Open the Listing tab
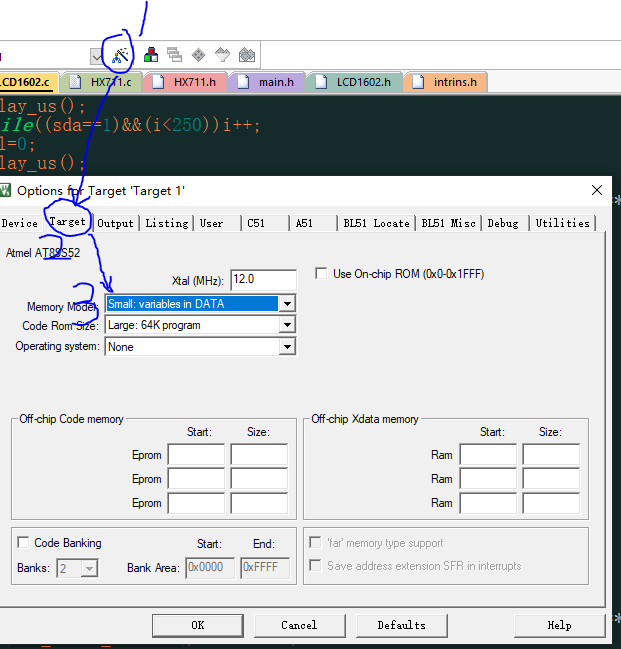Screen dimensions: 621x649 167,223
